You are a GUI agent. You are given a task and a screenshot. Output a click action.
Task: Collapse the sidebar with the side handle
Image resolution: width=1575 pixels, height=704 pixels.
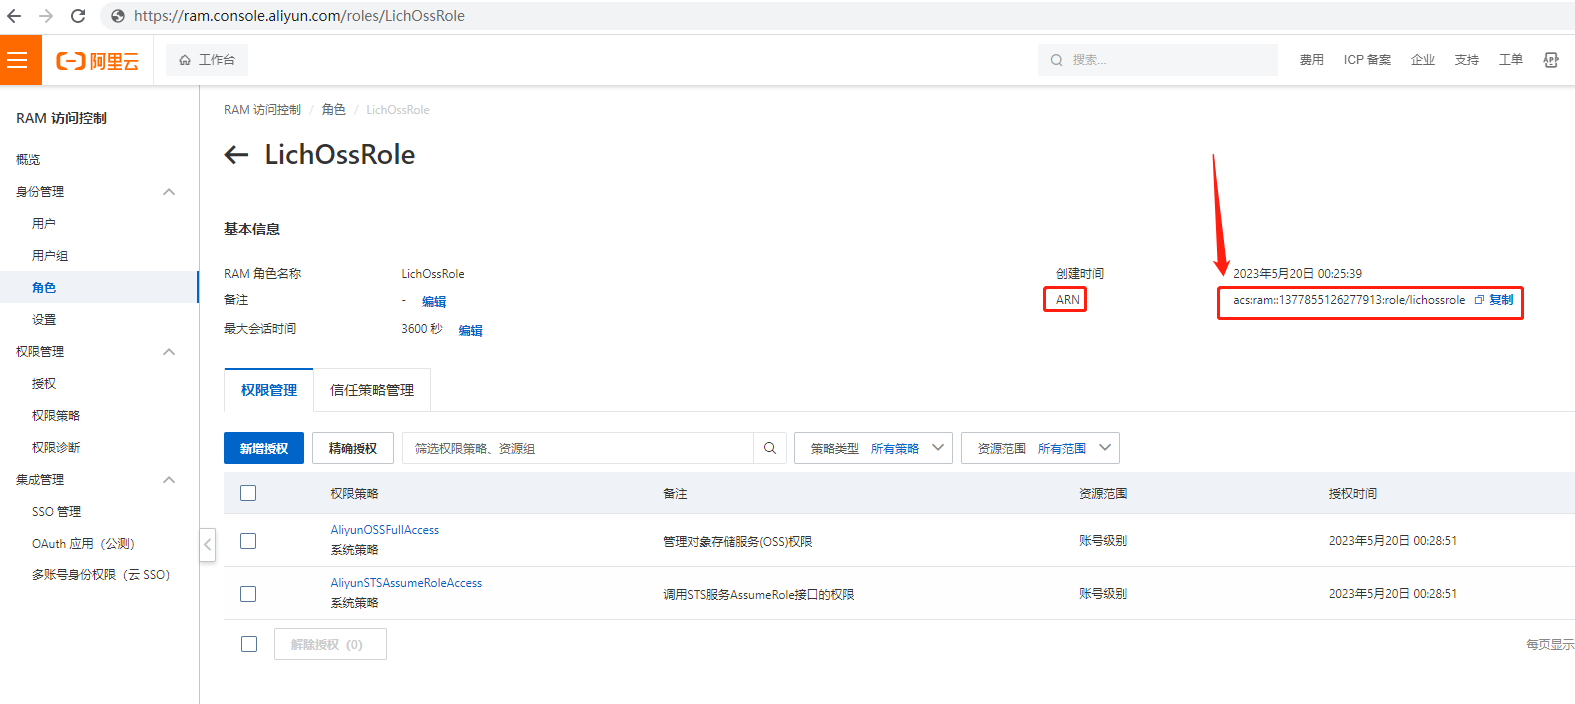208,545
